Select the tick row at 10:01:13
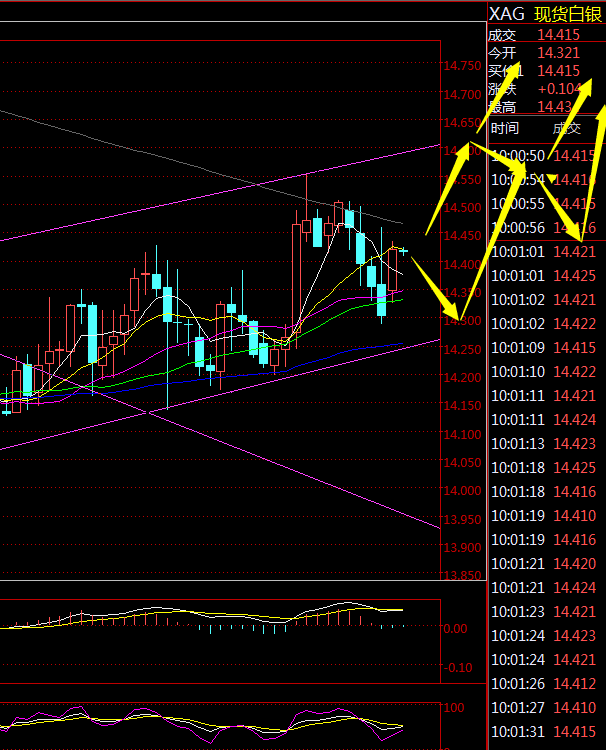 (x=543, y=443)
